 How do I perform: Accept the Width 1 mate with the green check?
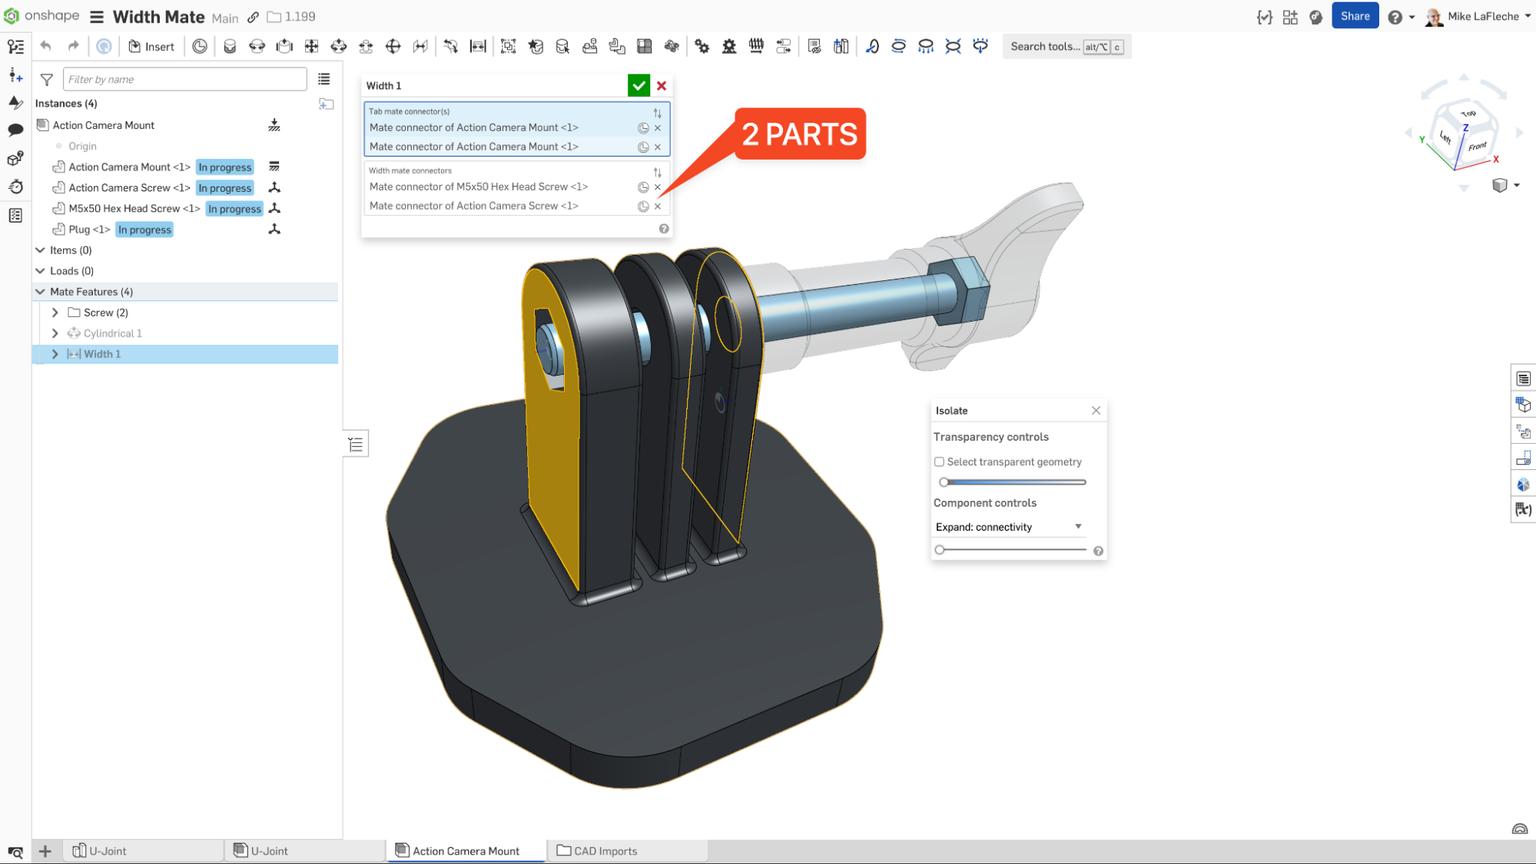click(639, 85)
